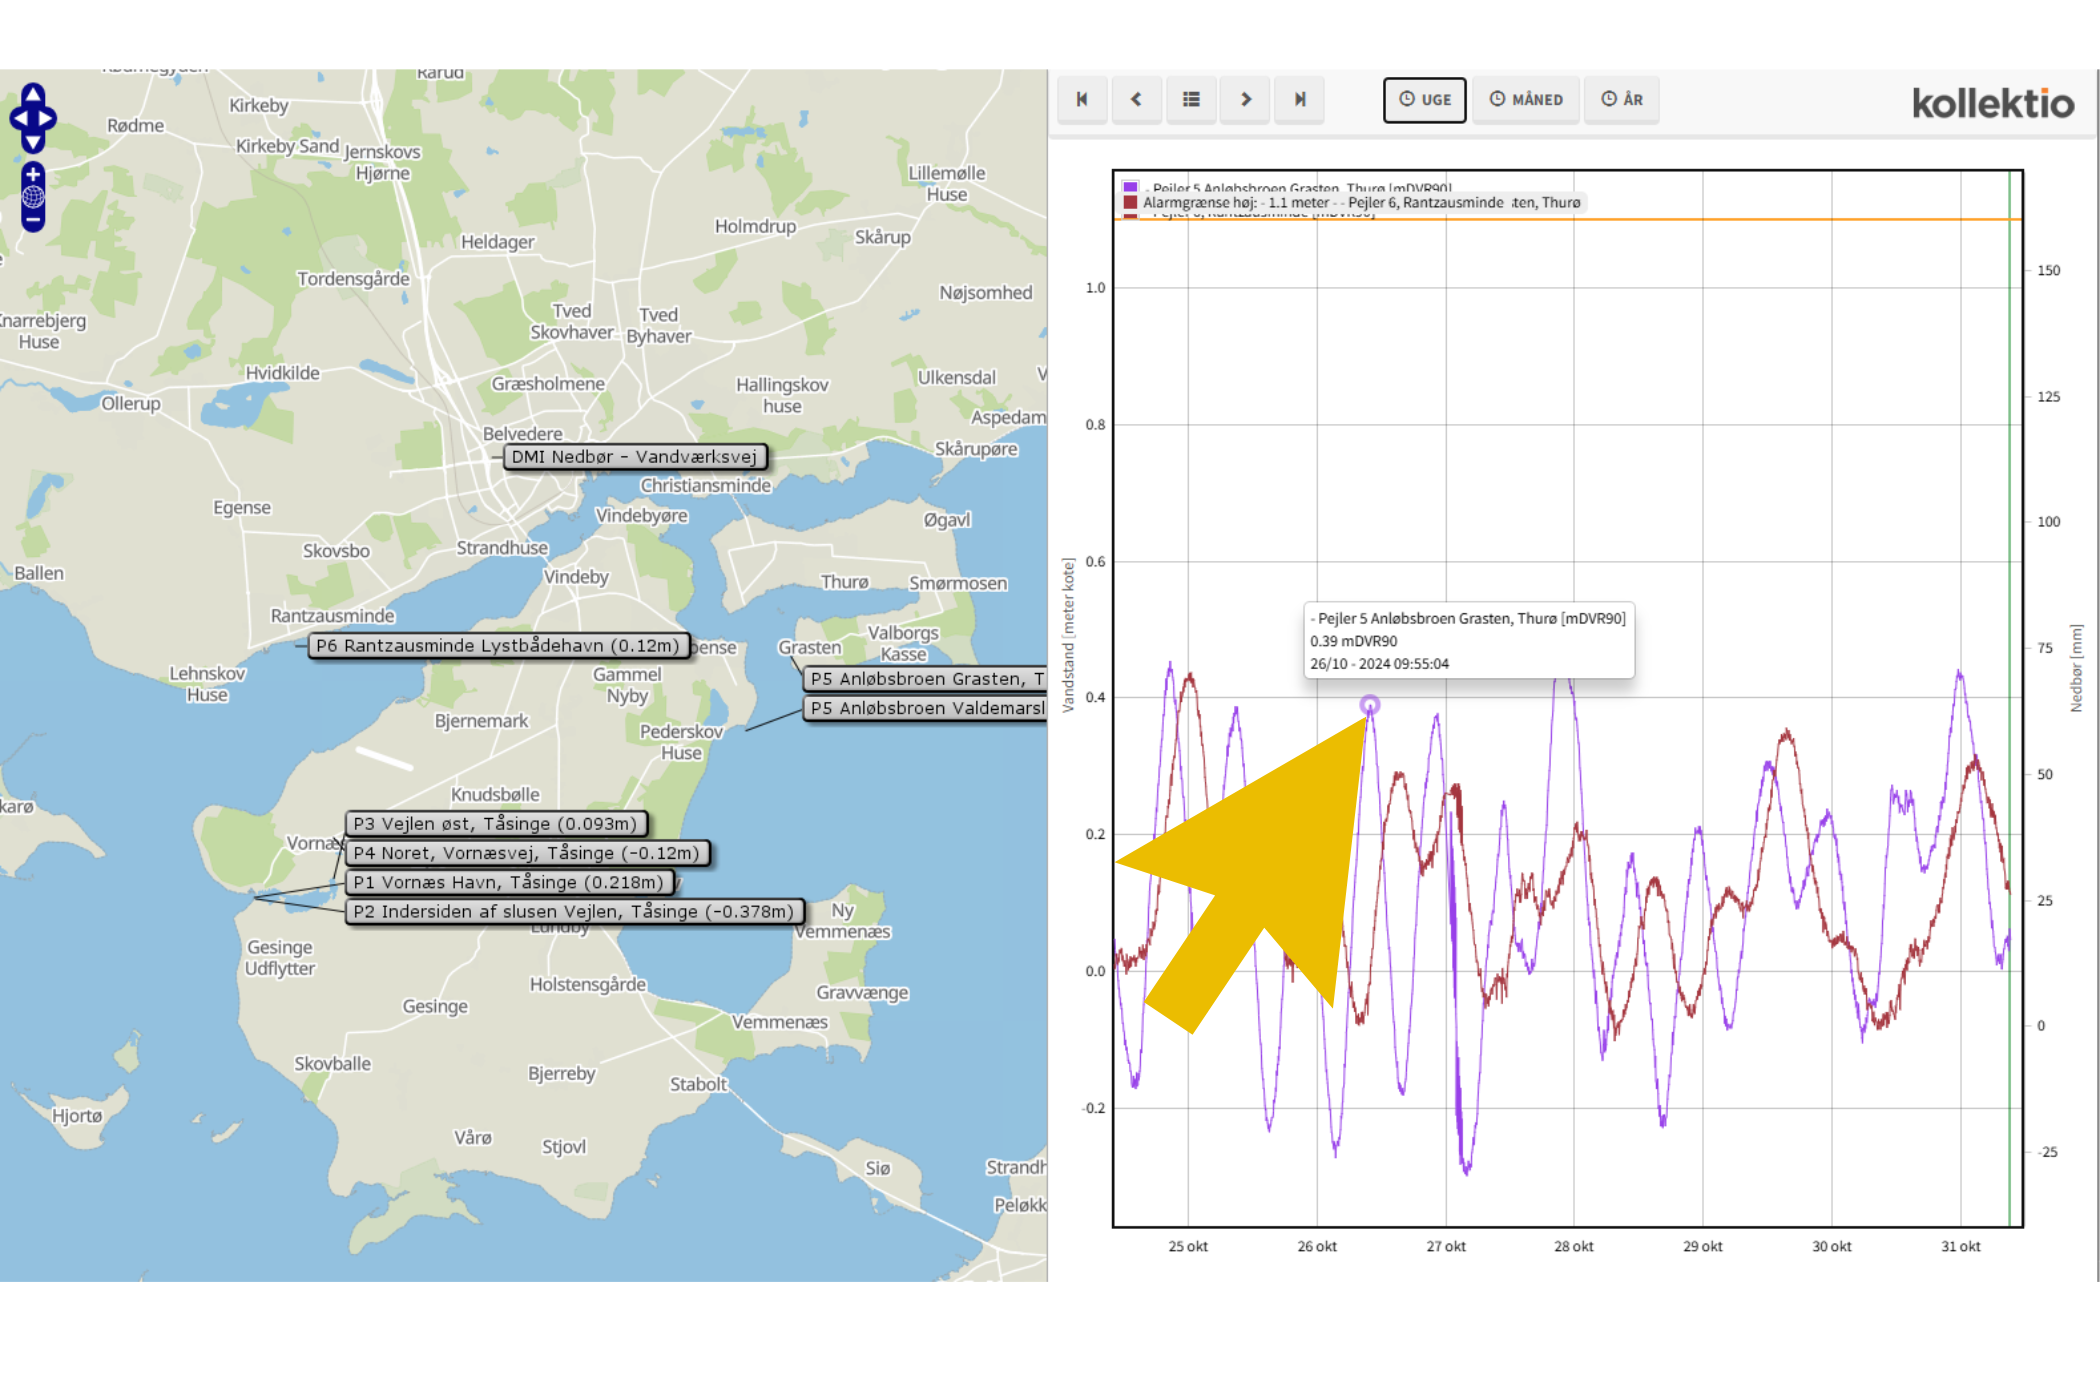The image size is (2100, 1400).
Task: Pan the map left with arrow
Action: click(x=19, y=119)
